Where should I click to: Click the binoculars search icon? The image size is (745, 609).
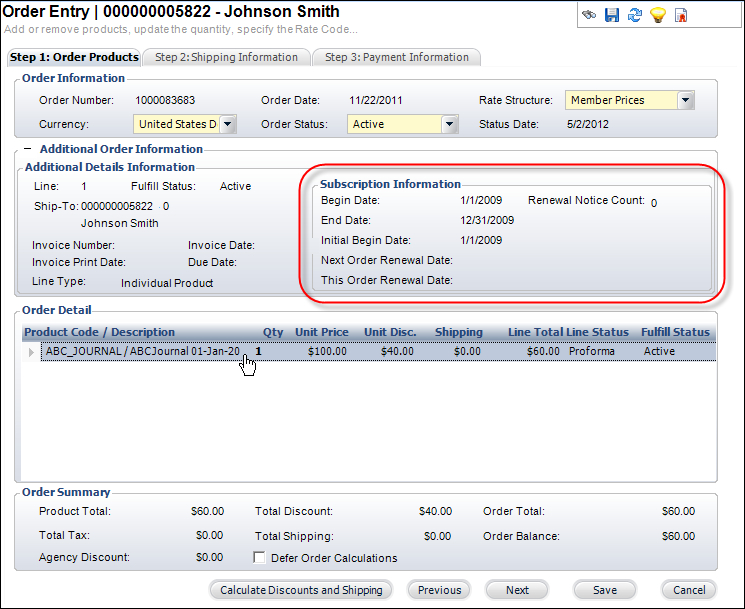pos(590,15)
